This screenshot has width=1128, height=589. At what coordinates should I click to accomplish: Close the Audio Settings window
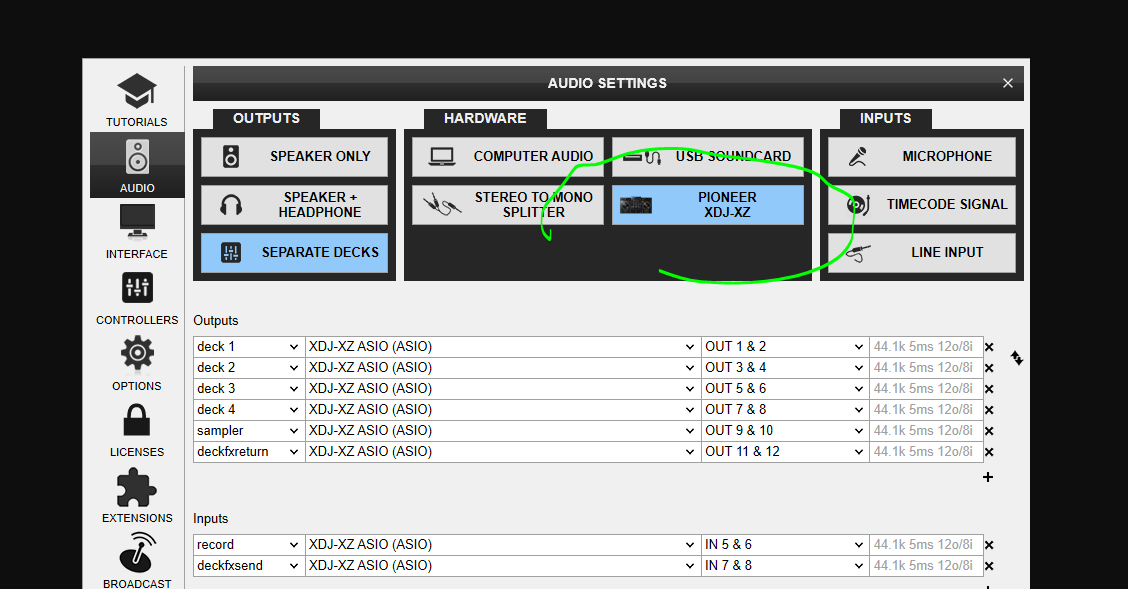[1008, 83]
